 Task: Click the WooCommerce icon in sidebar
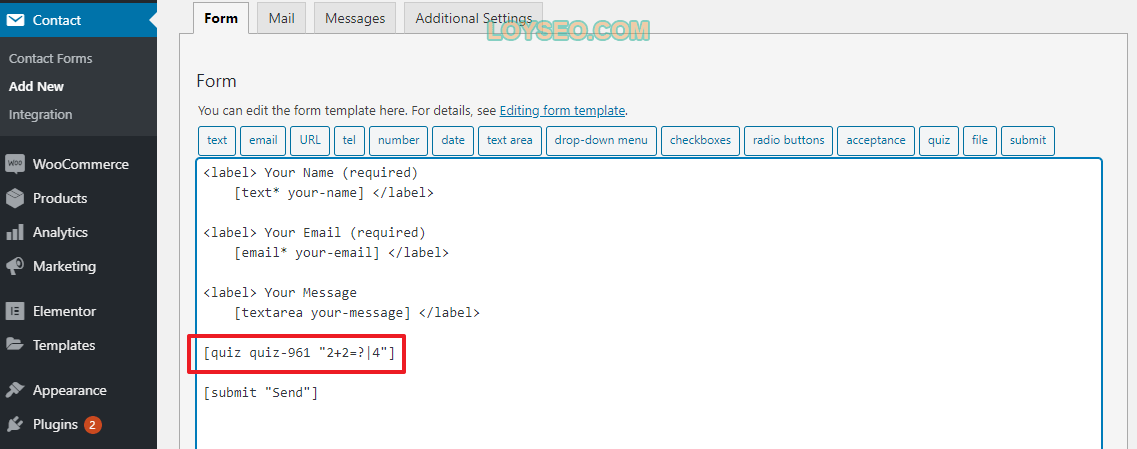point(15,164)
